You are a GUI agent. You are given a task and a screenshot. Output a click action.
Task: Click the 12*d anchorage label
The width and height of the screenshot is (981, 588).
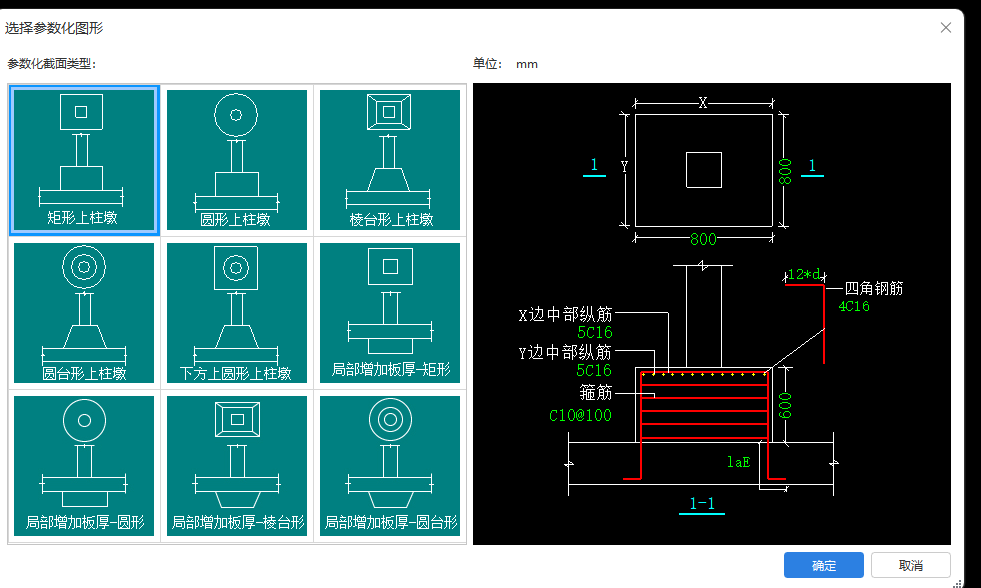(x=804, y=274)
